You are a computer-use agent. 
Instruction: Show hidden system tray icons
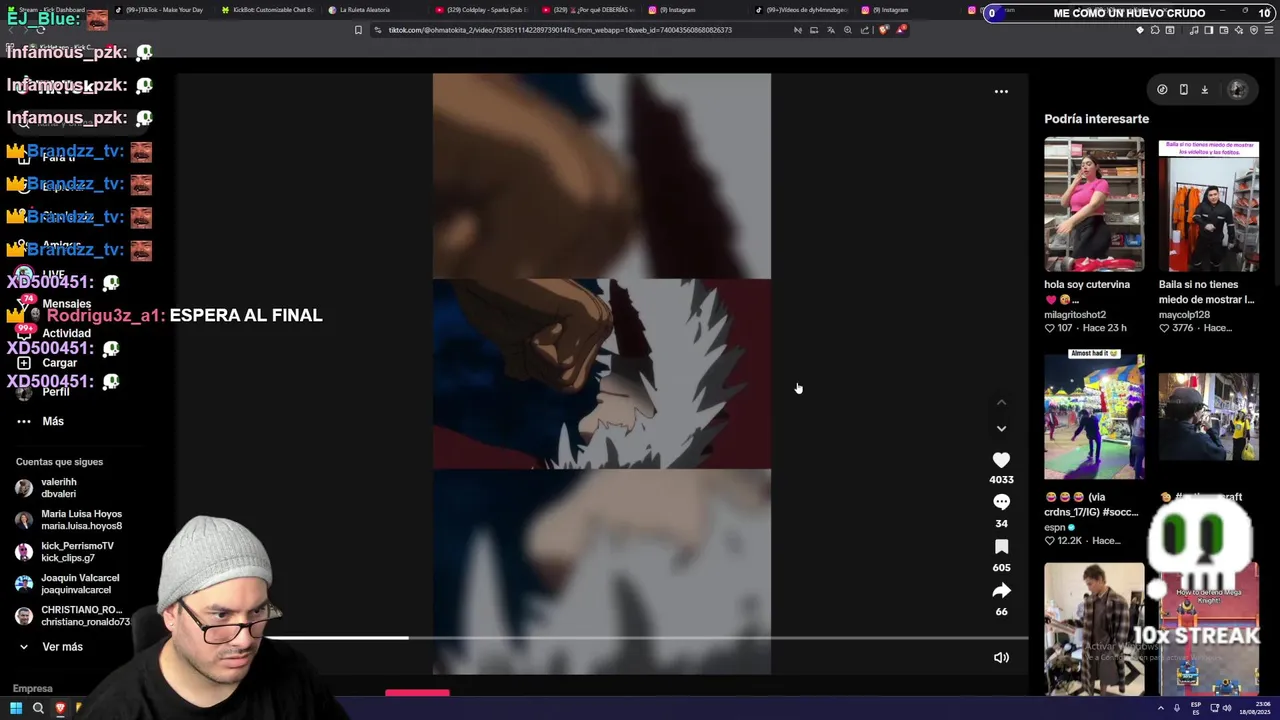pos(1161,708)
